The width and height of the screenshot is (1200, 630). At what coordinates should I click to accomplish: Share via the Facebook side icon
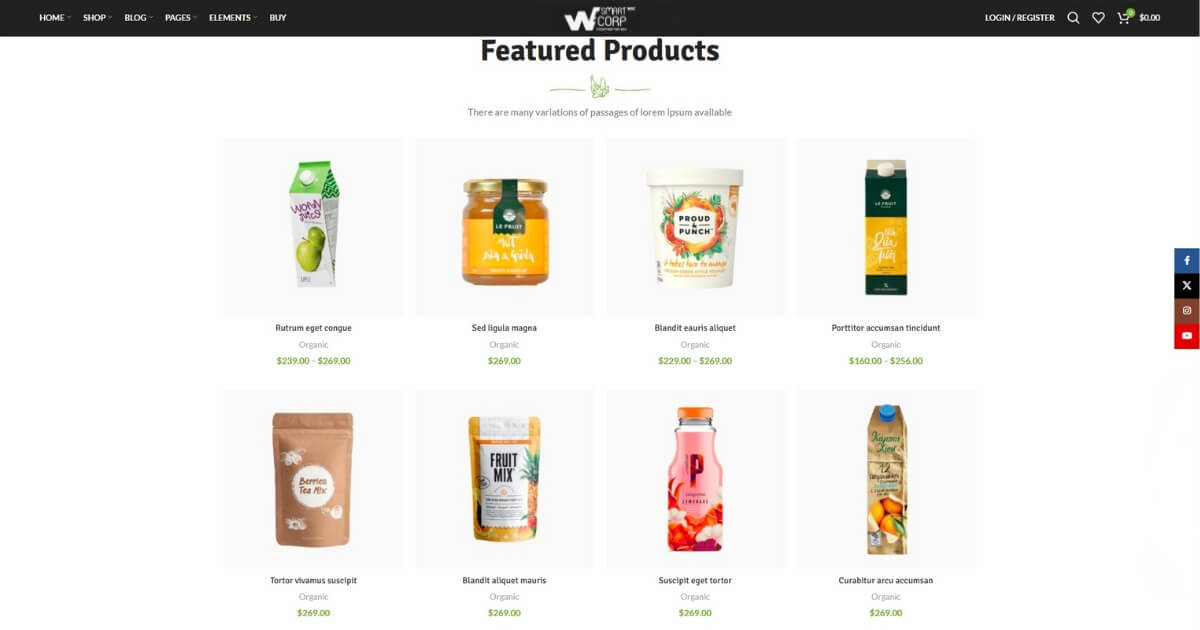(x=1187, y=261)
